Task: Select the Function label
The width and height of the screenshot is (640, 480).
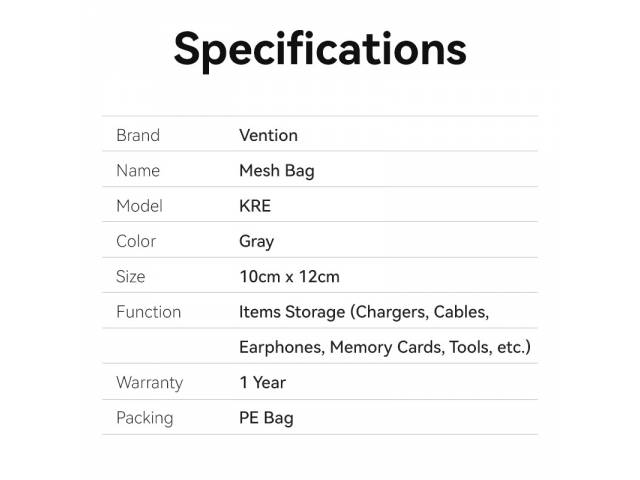Action: pos(149,312)
